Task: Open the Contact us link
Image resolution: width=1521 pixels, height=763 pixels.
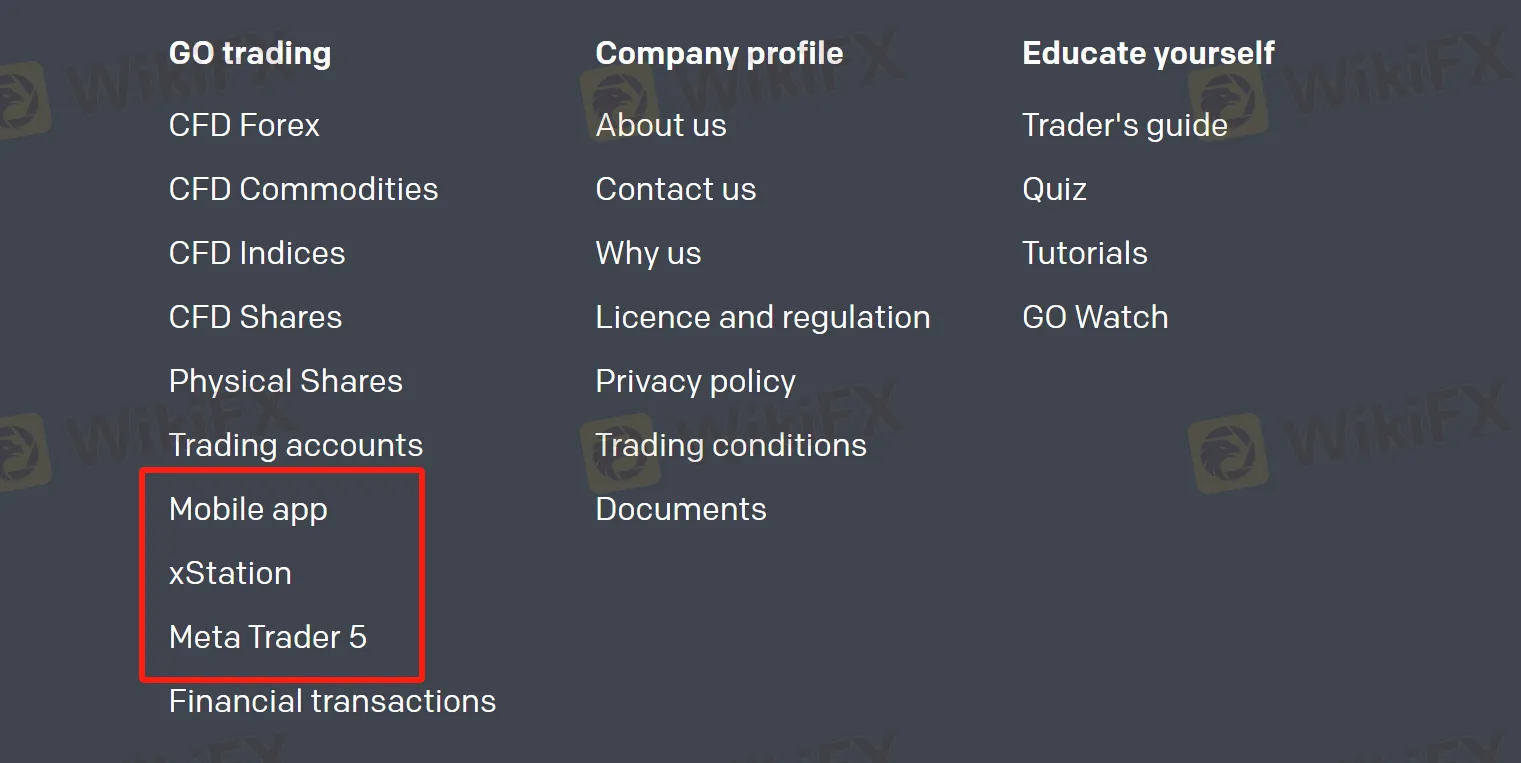Action: pyautogui.click(x=676, y=189)
